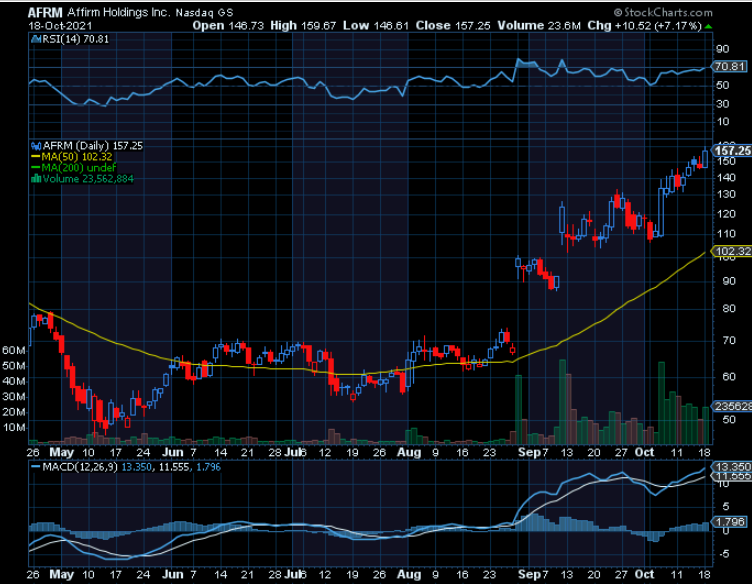Select the RSI(14) 70.81 legend label
Screen dimensions: 752x584
[x=75, y=39]
